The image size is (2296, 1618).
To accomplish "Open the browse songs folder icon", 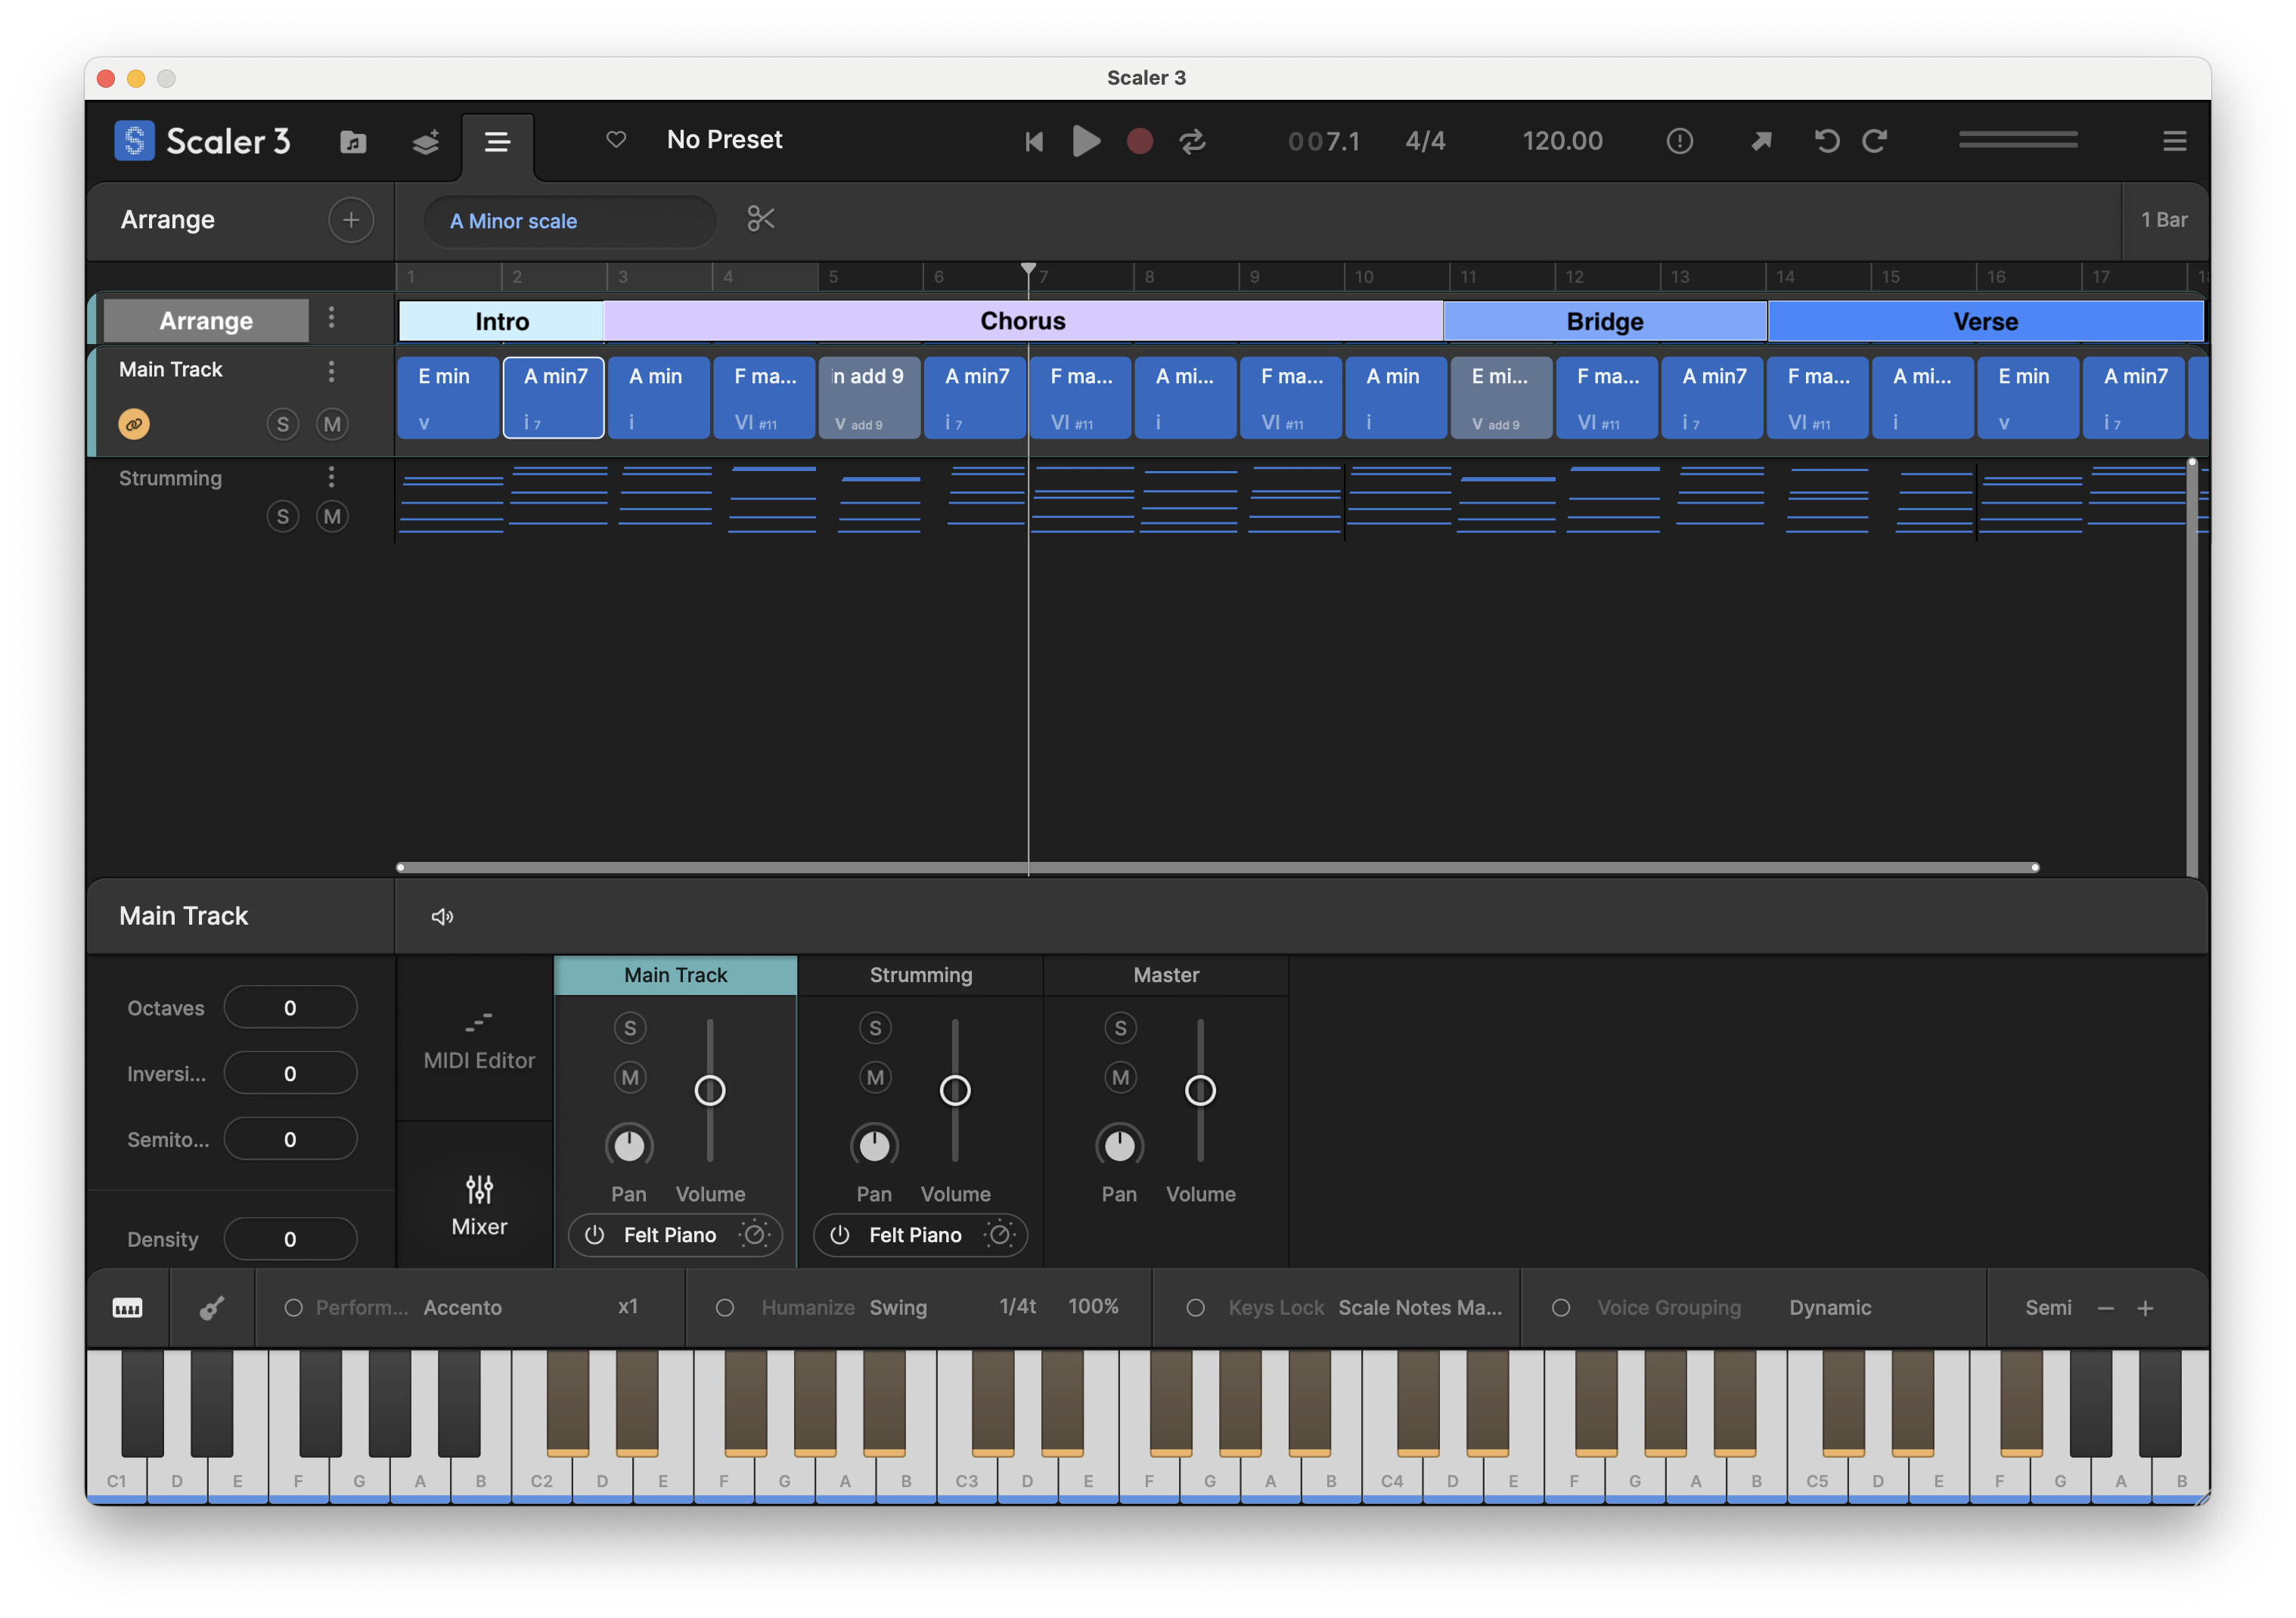I will tap(353, 142).
